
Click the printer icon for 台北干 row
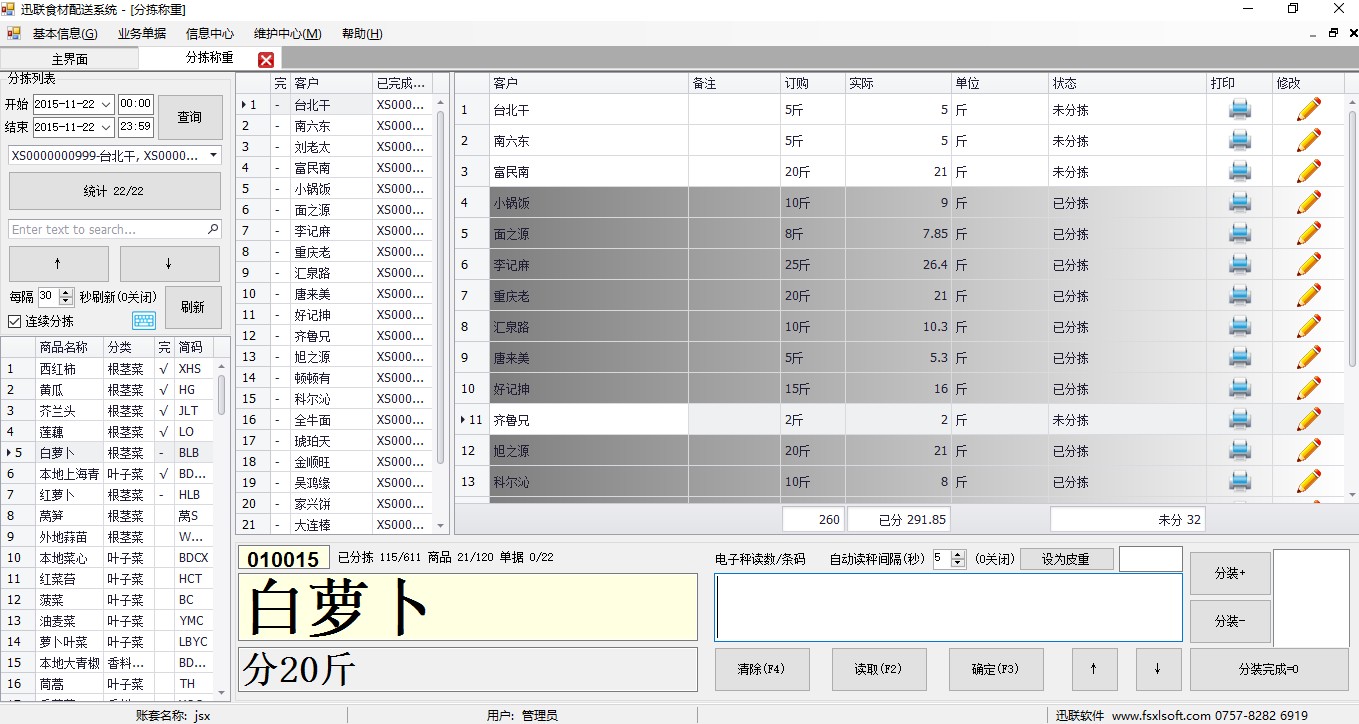click(x=1240, y=110)
